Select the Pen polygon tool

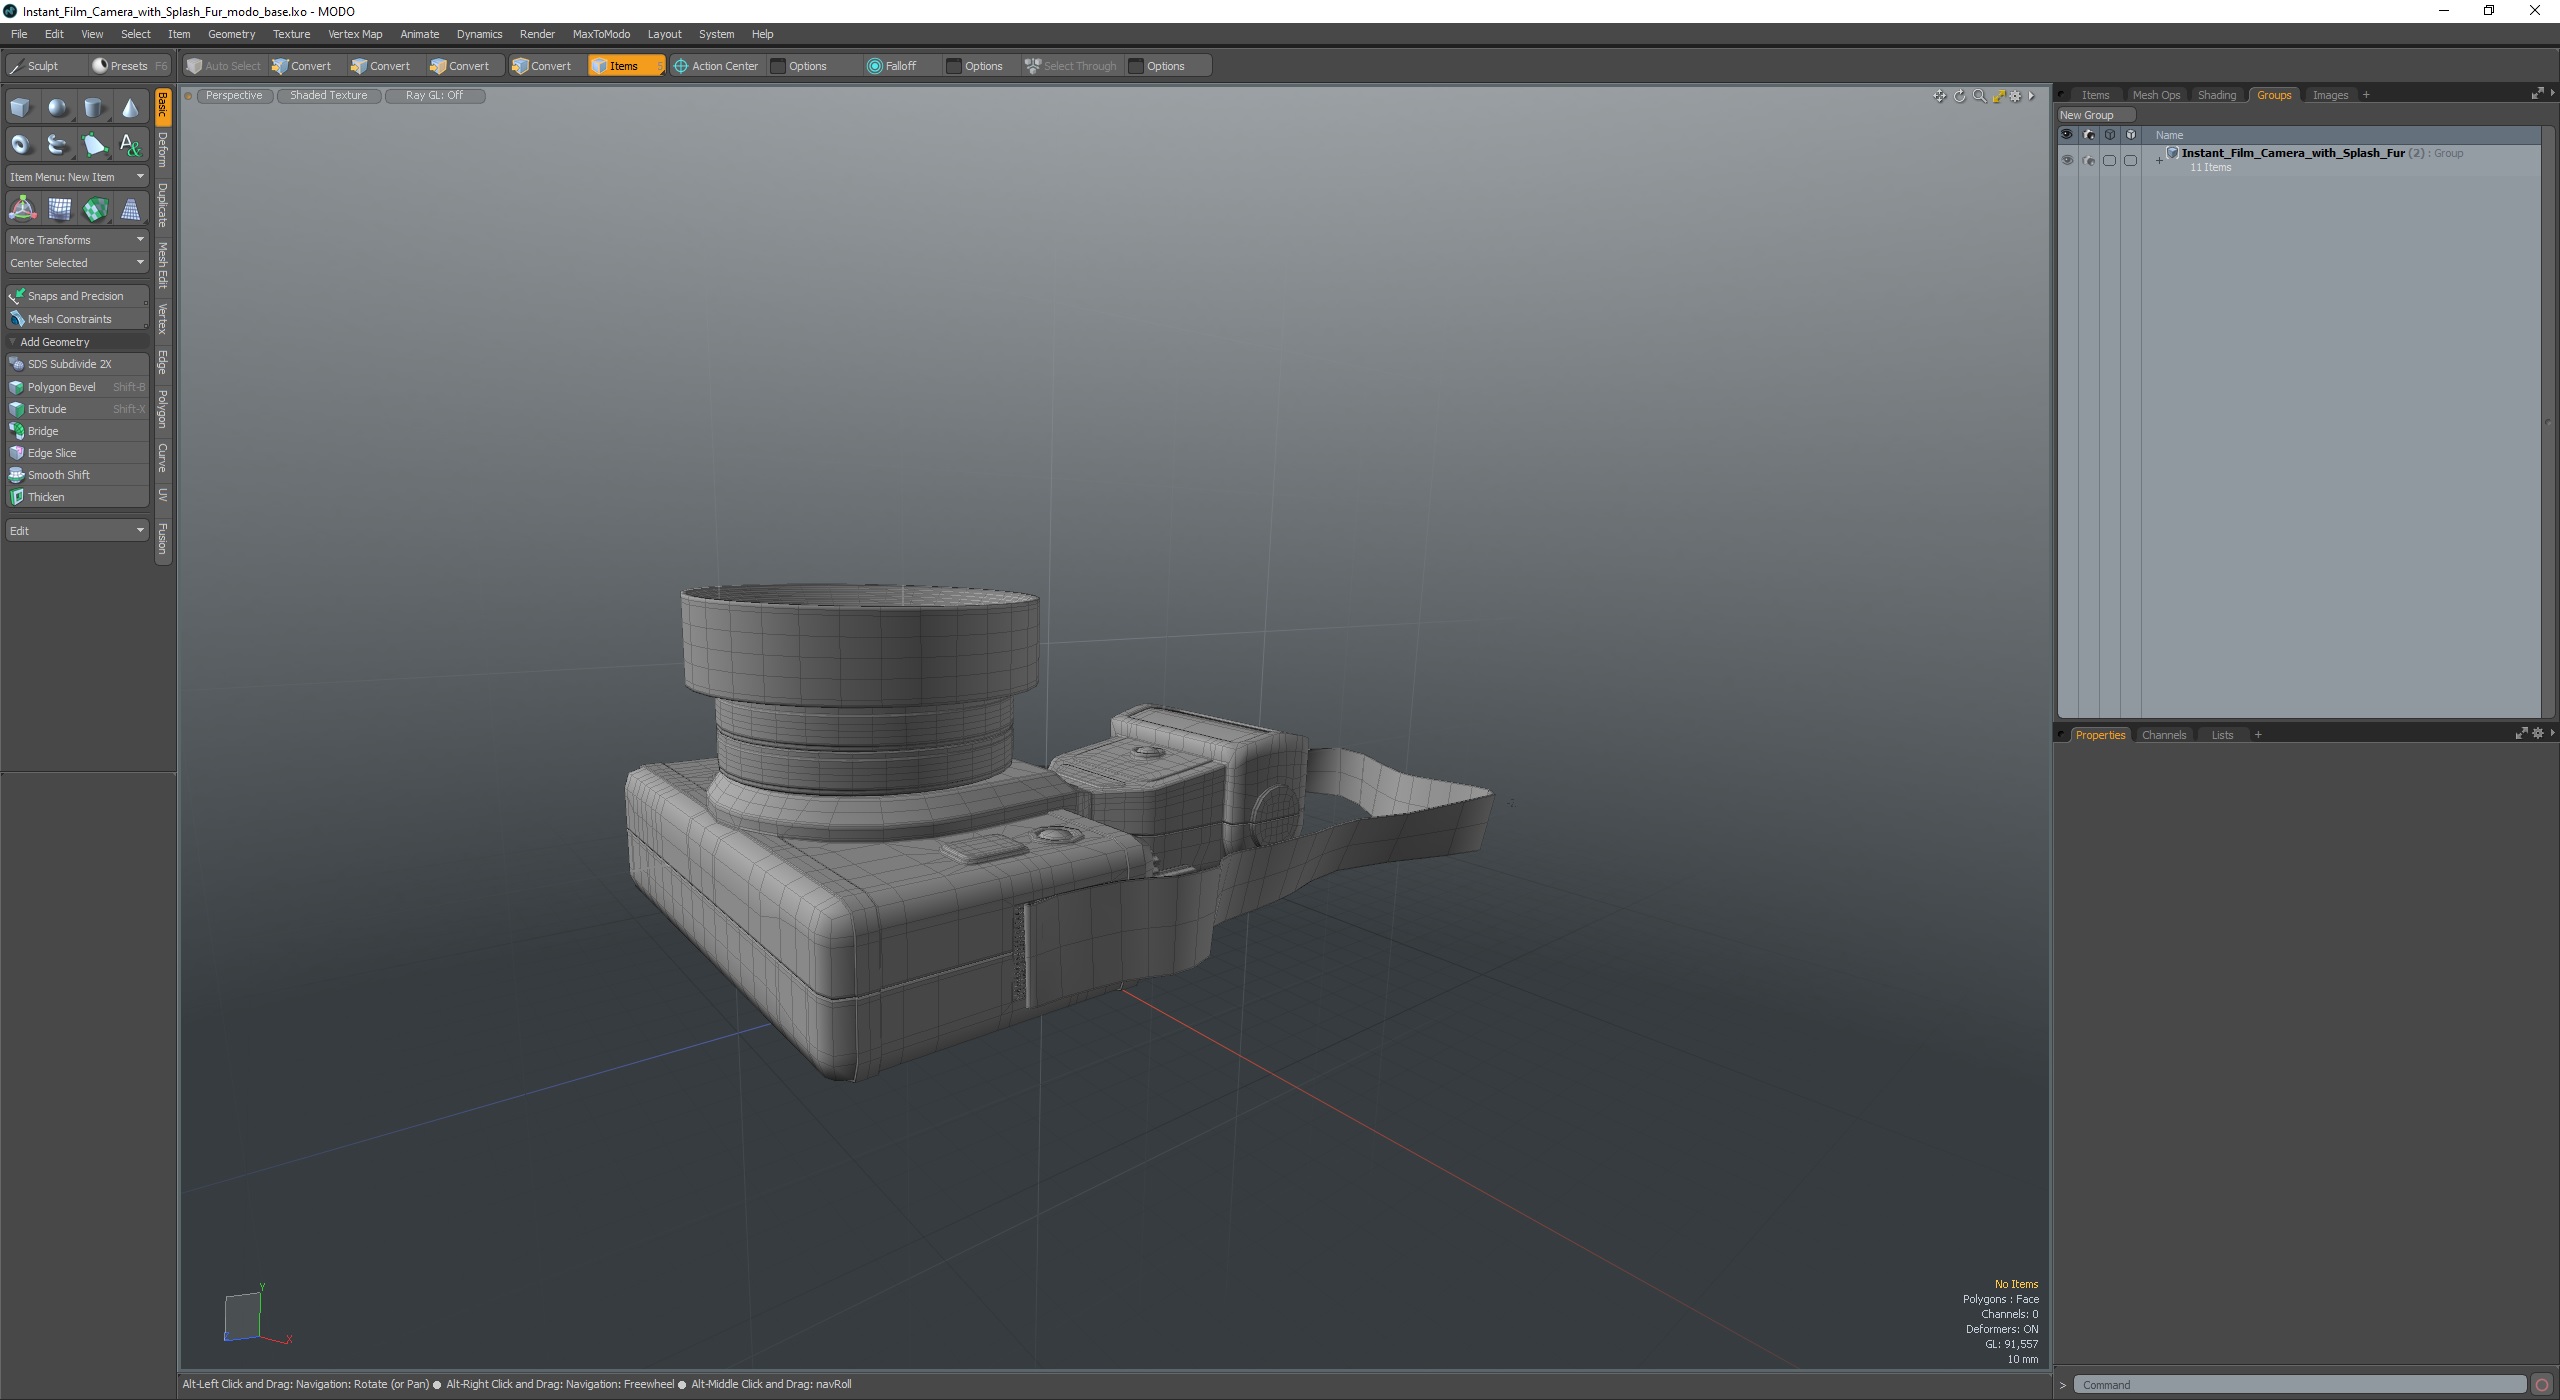click(94, 145)
